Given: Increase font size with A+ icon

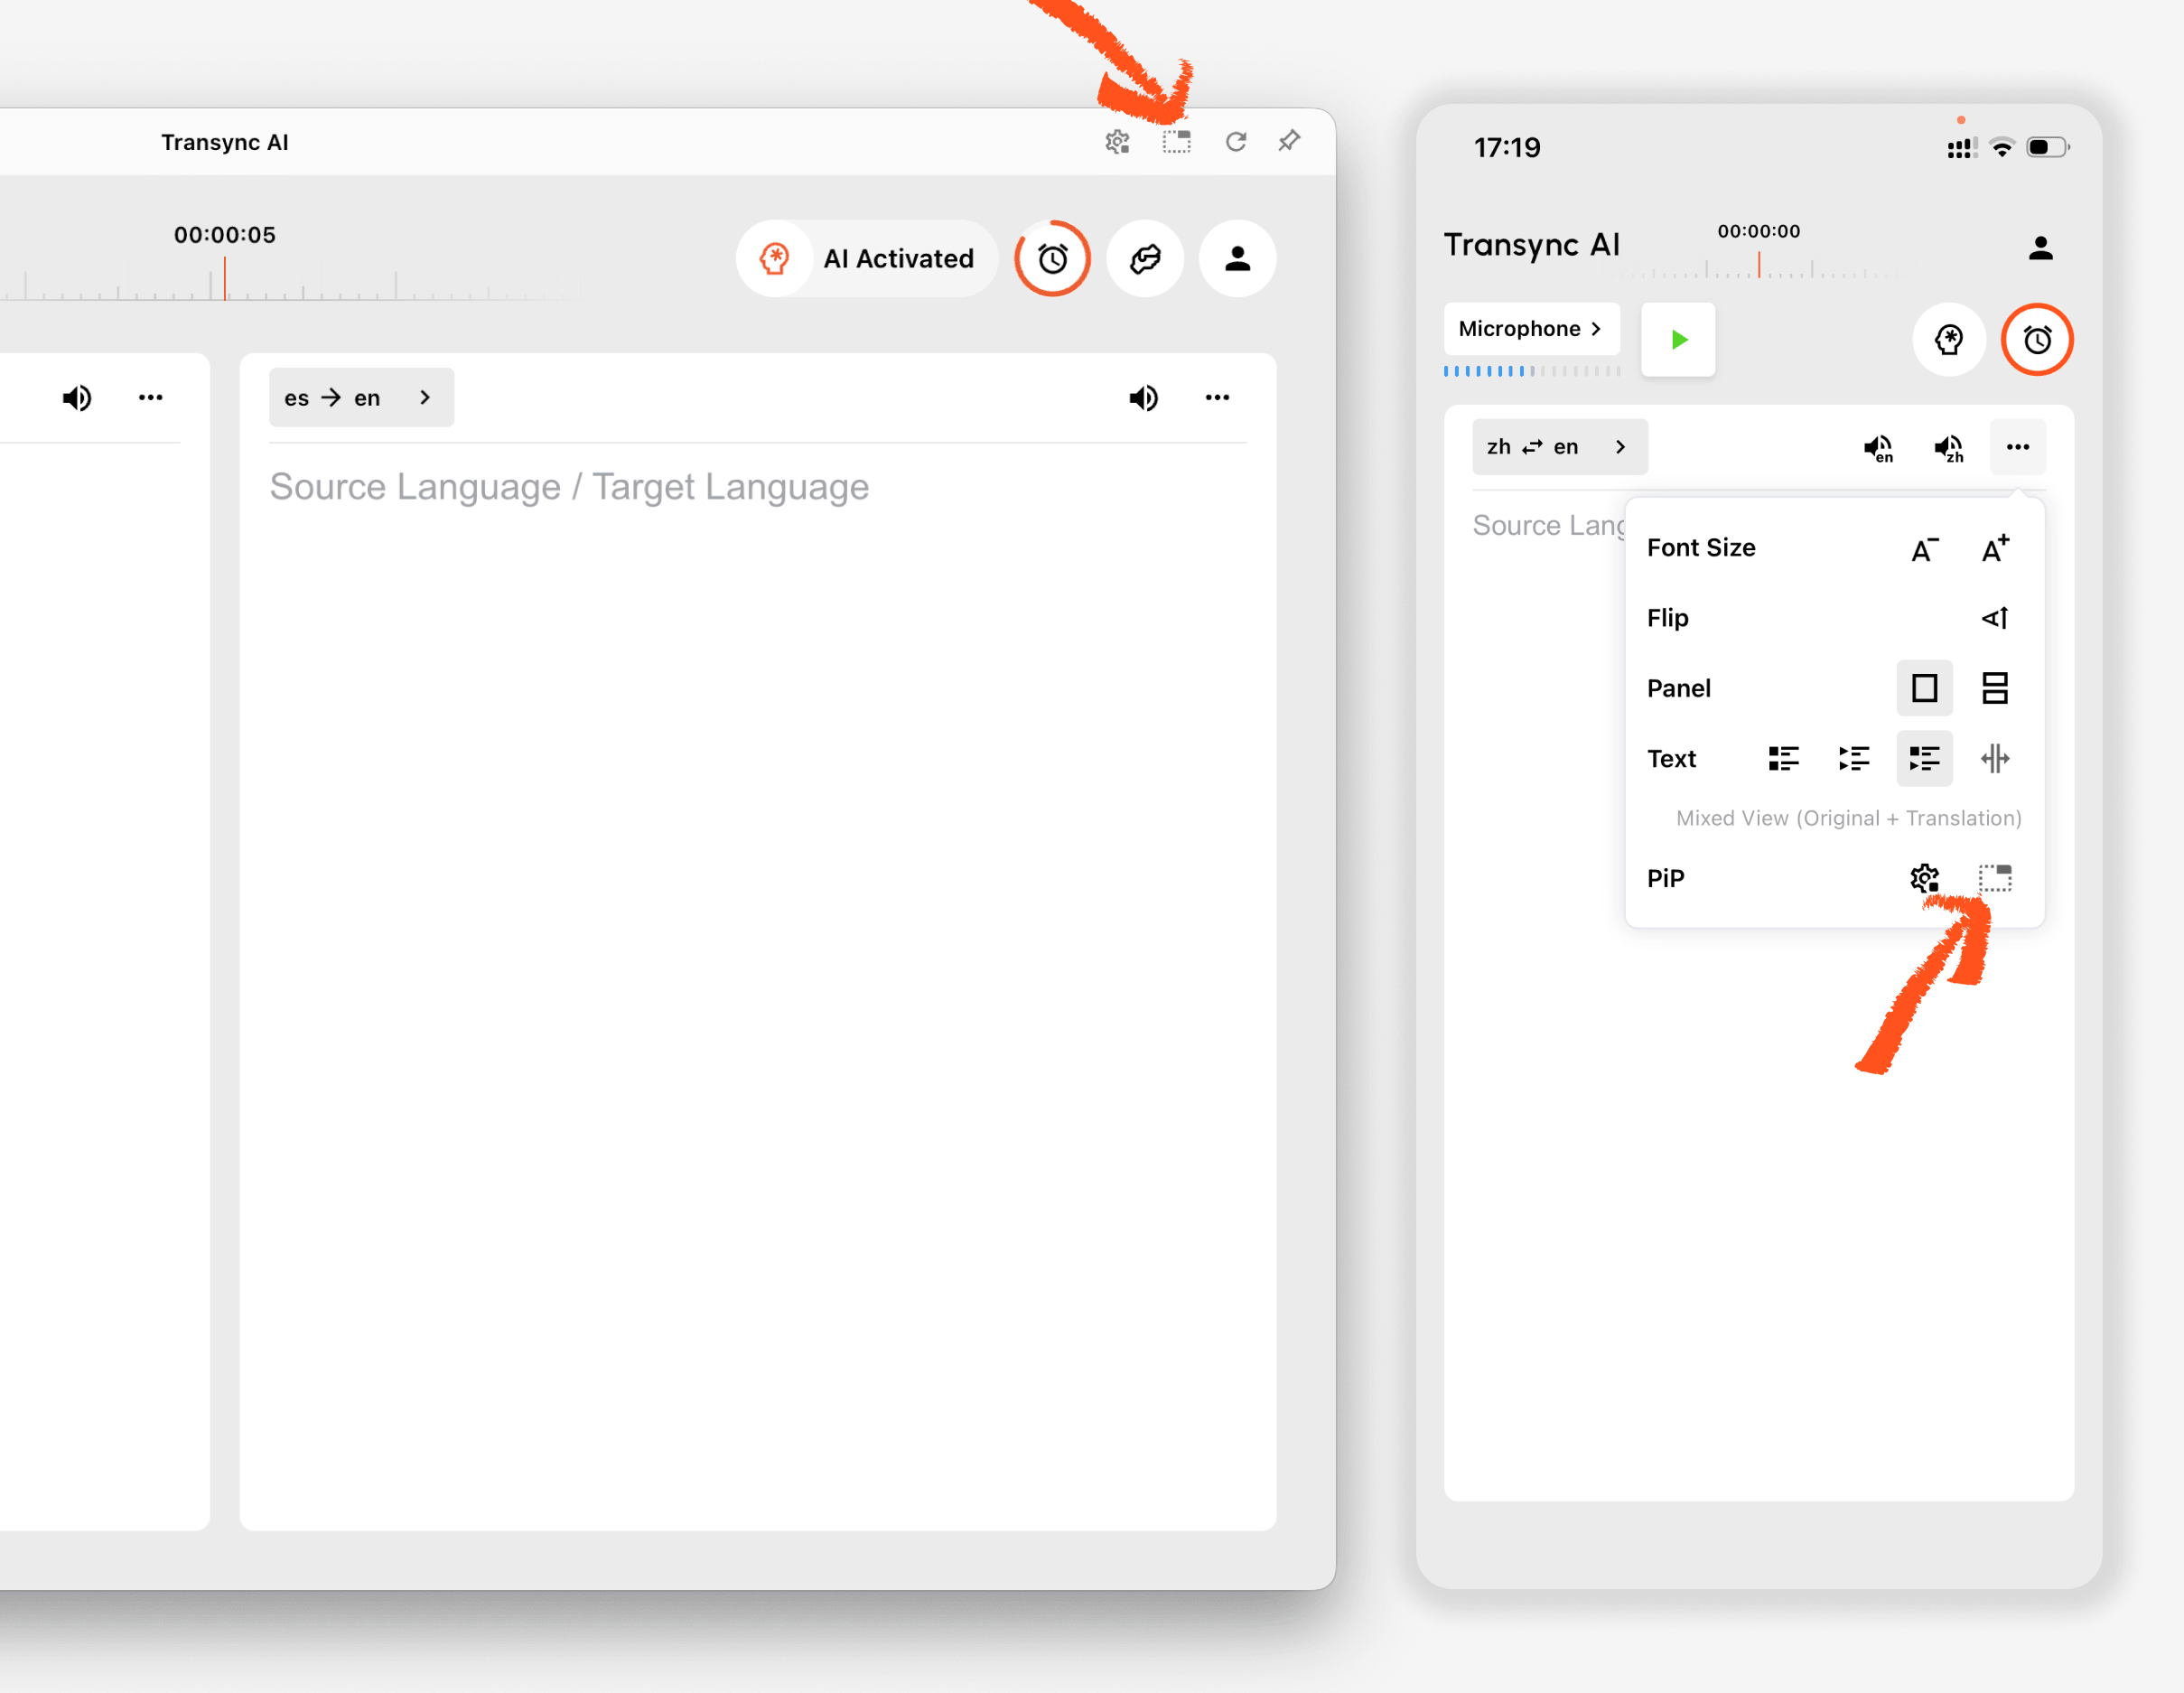Looking at the screenshot, I should pyautogui.click(x=1995, y=548).
